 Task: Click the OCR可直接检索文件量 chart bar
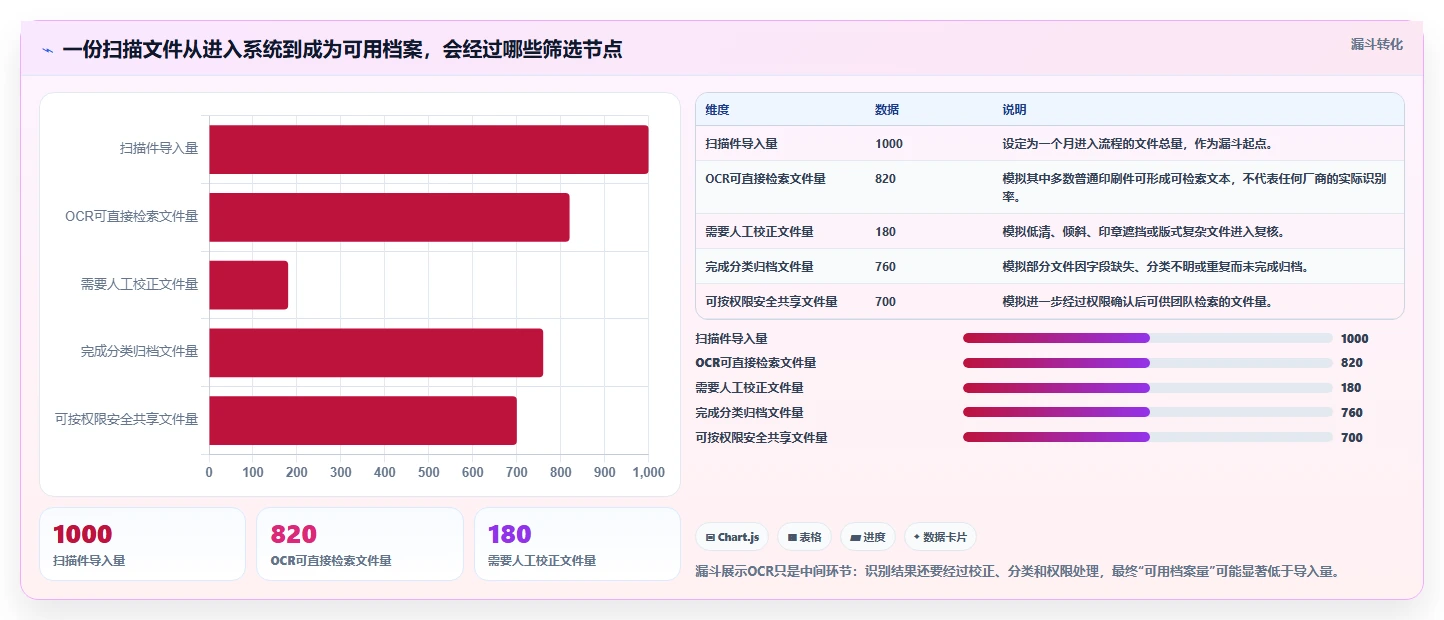point(389,217)
